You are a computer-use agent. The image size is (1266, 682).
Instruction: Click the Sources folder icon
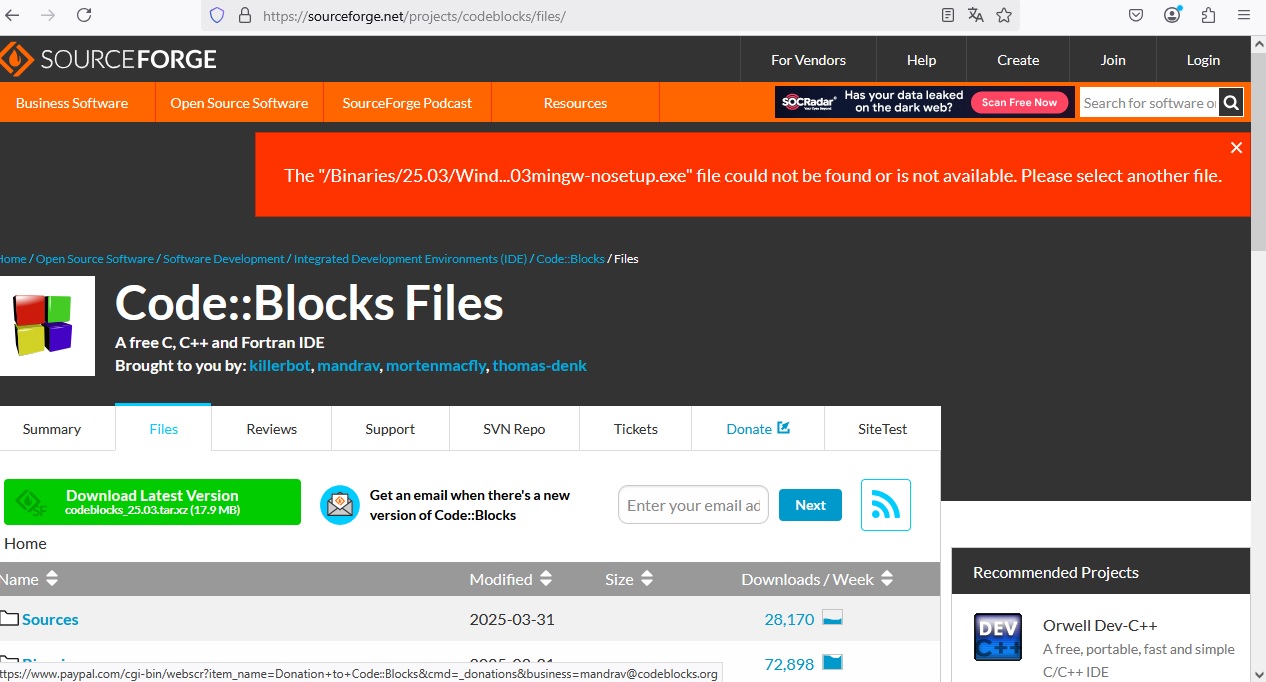tap(9, 618)
